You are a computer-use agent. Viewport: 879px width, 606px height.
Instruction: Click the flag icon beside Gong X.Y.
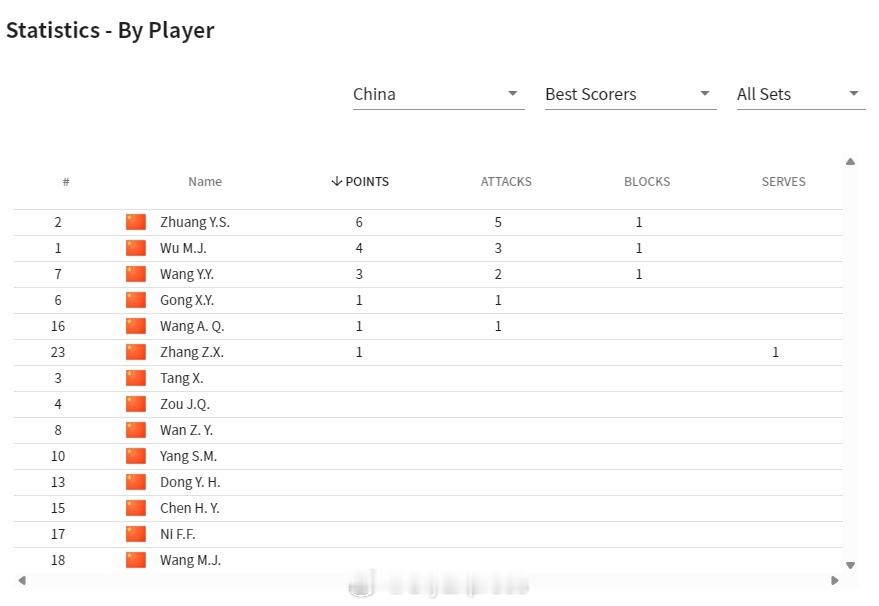(x=136, y=300)
